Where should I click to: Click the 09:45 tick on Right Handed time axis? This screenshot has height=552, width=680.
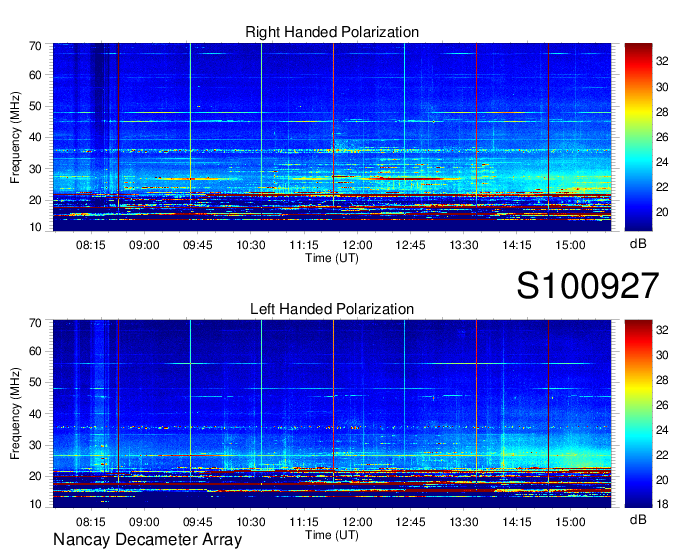pos(197,245)
